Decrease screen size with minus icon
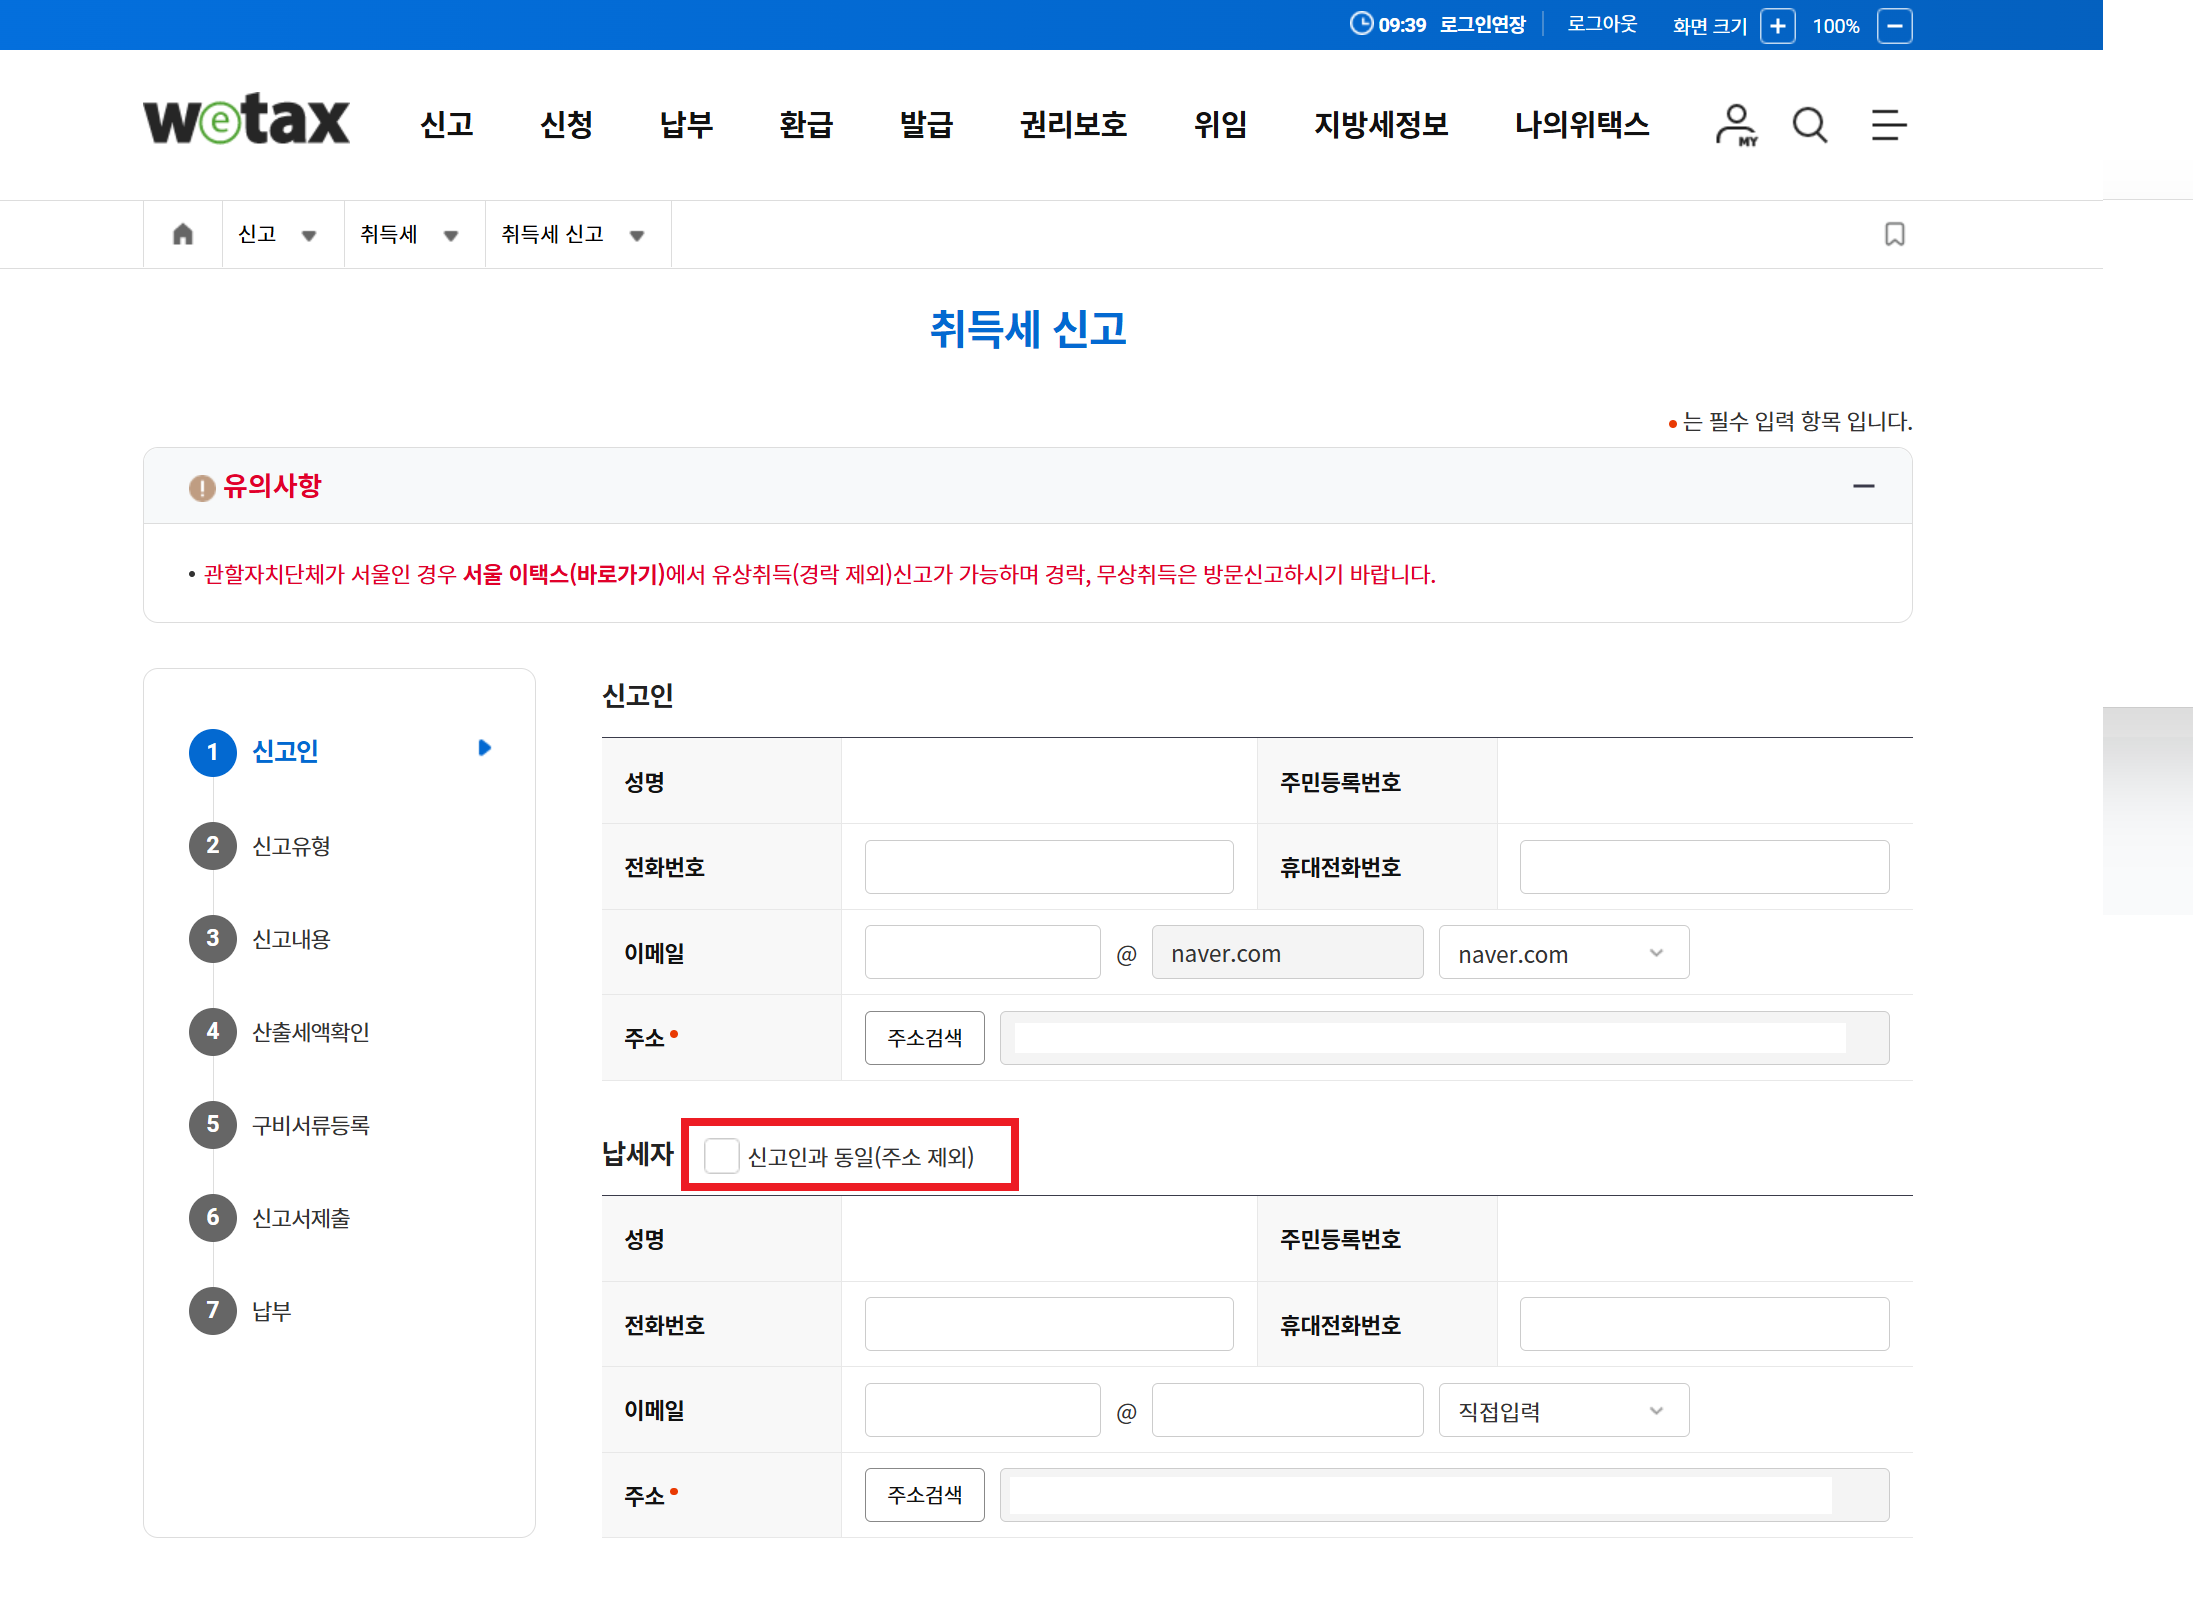 pos(1894,26)
